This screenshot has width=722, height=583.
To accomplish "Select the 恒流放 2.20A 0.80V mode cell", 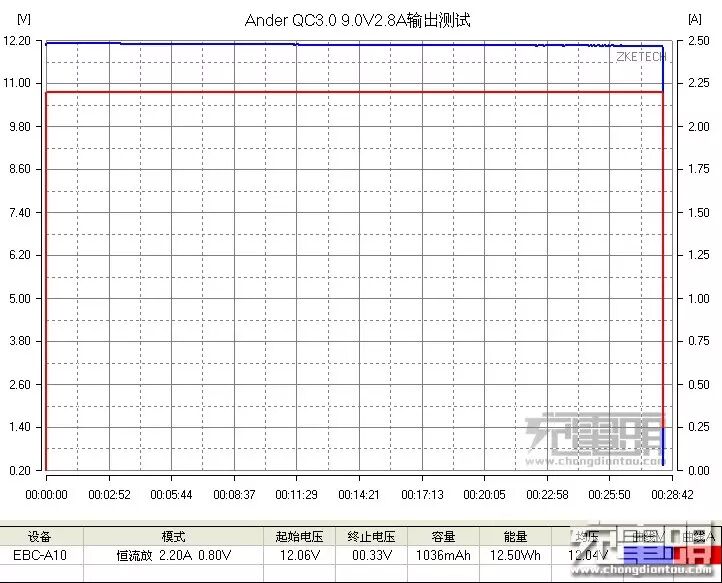I will 173,555.
